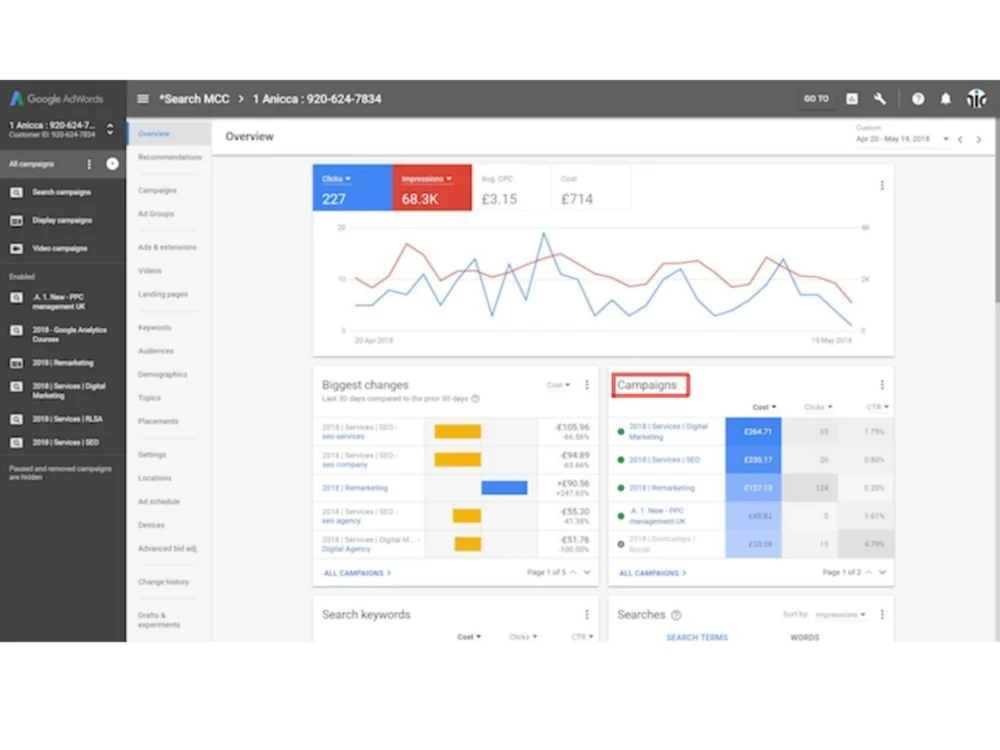Go to Ad Groups page
This screenshot has height=750, width=1000.
pos(156,214)
